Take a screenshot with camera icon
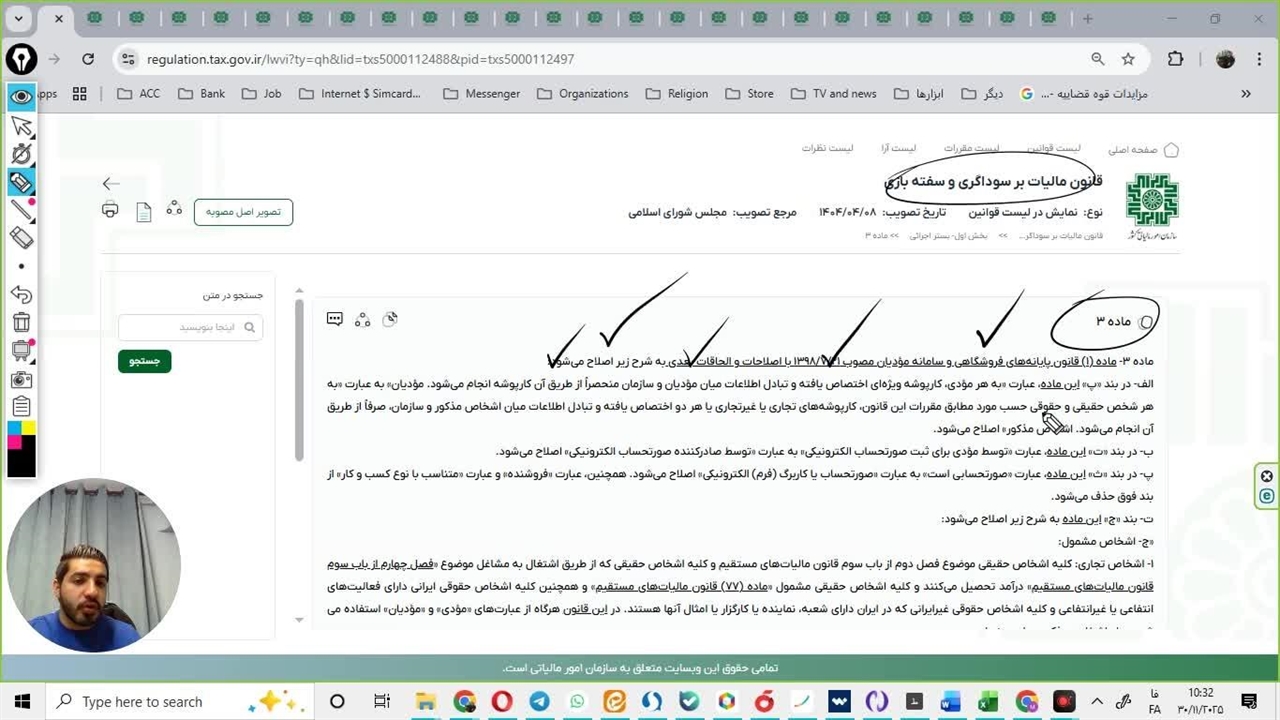 pos(21,380)
